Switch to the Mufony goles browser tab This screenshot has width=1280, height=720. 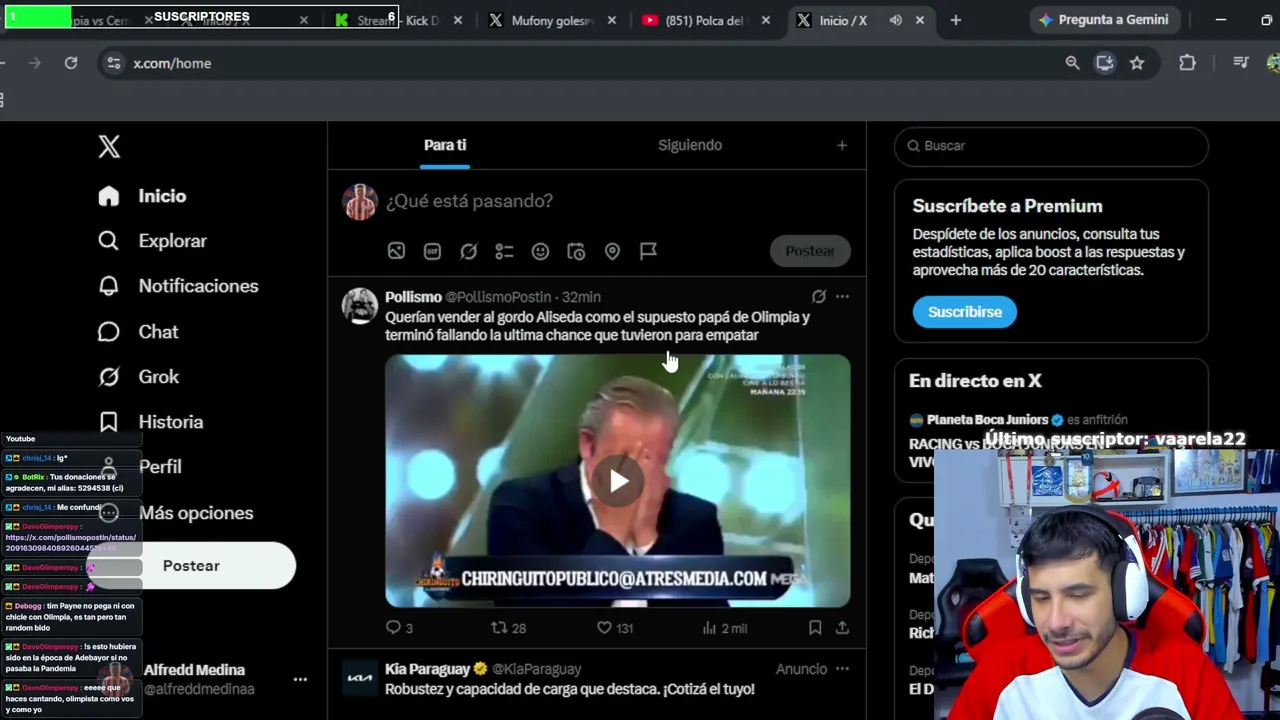click(x=552, y=20)
